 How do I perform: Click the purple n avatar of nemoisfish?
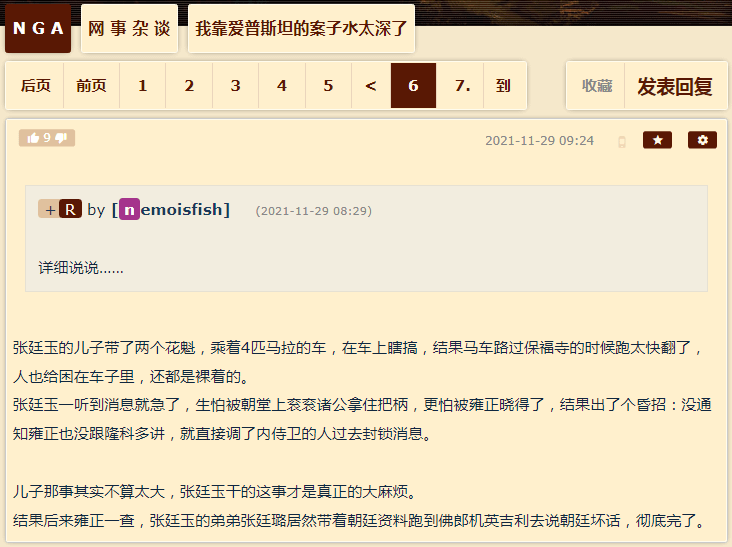pyautogui.click(x=129, y=210)
